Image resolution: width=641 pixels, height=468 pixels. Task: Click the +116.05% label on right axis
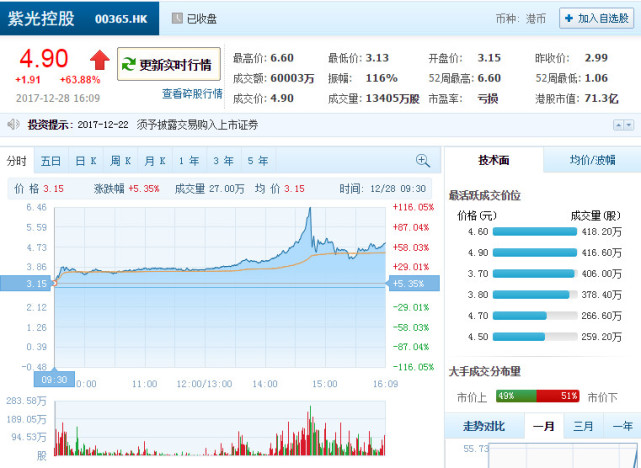click(x=413, y=207)
